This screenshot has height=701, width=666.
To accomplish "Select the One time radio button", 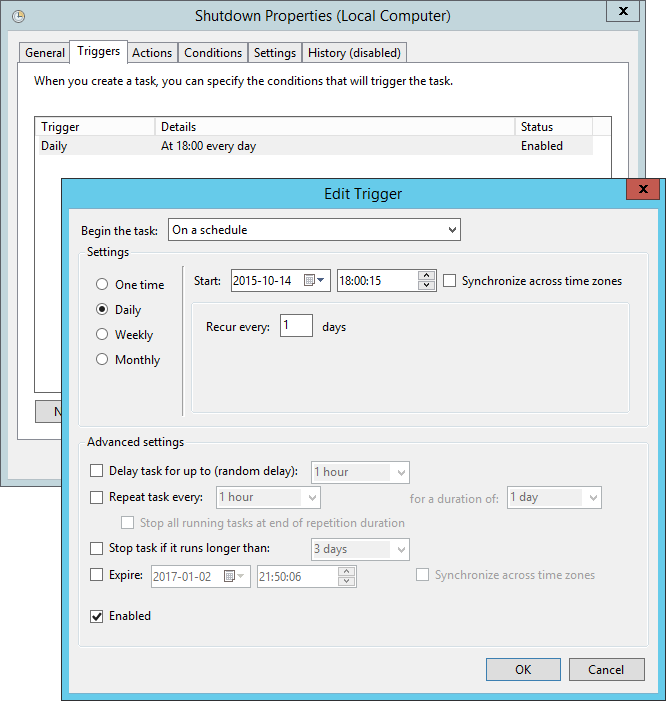I will [102, 285].
